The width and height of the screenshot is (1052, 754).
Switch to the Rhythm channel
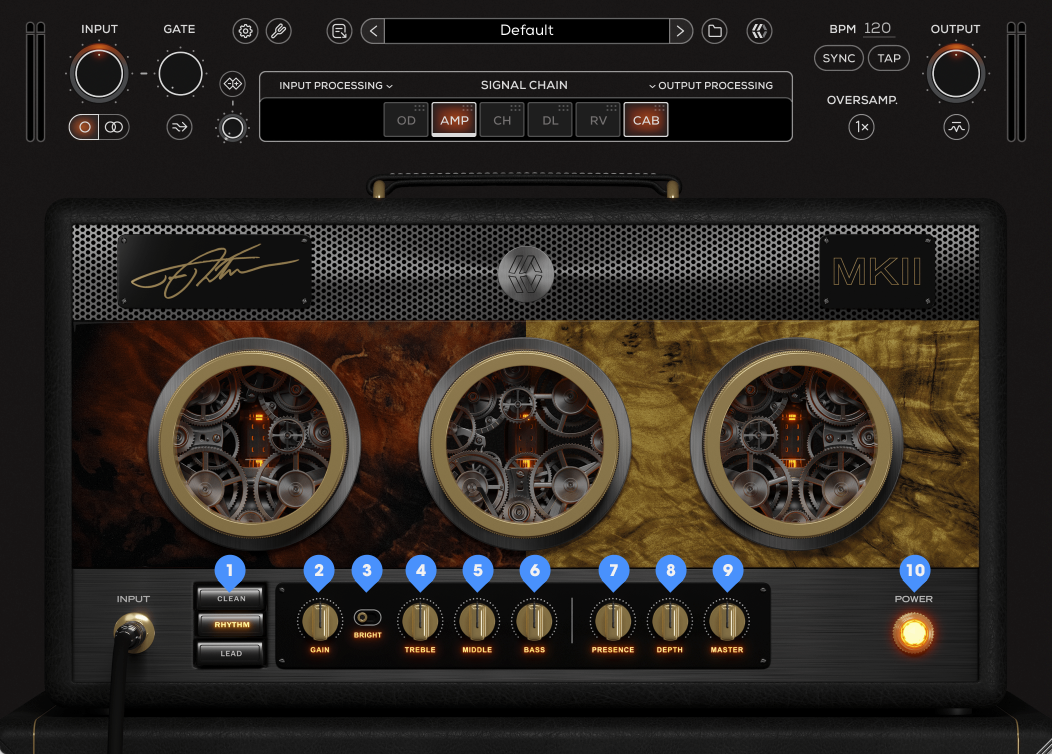coord(231,625)
